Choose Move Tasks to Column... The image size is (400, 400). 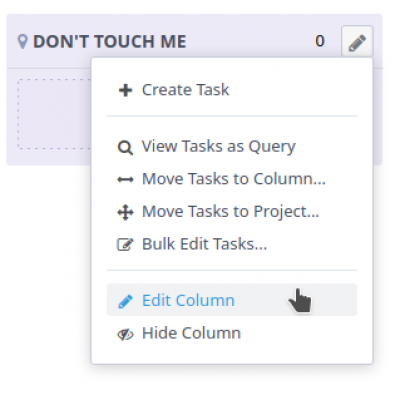tap(232, 179)
